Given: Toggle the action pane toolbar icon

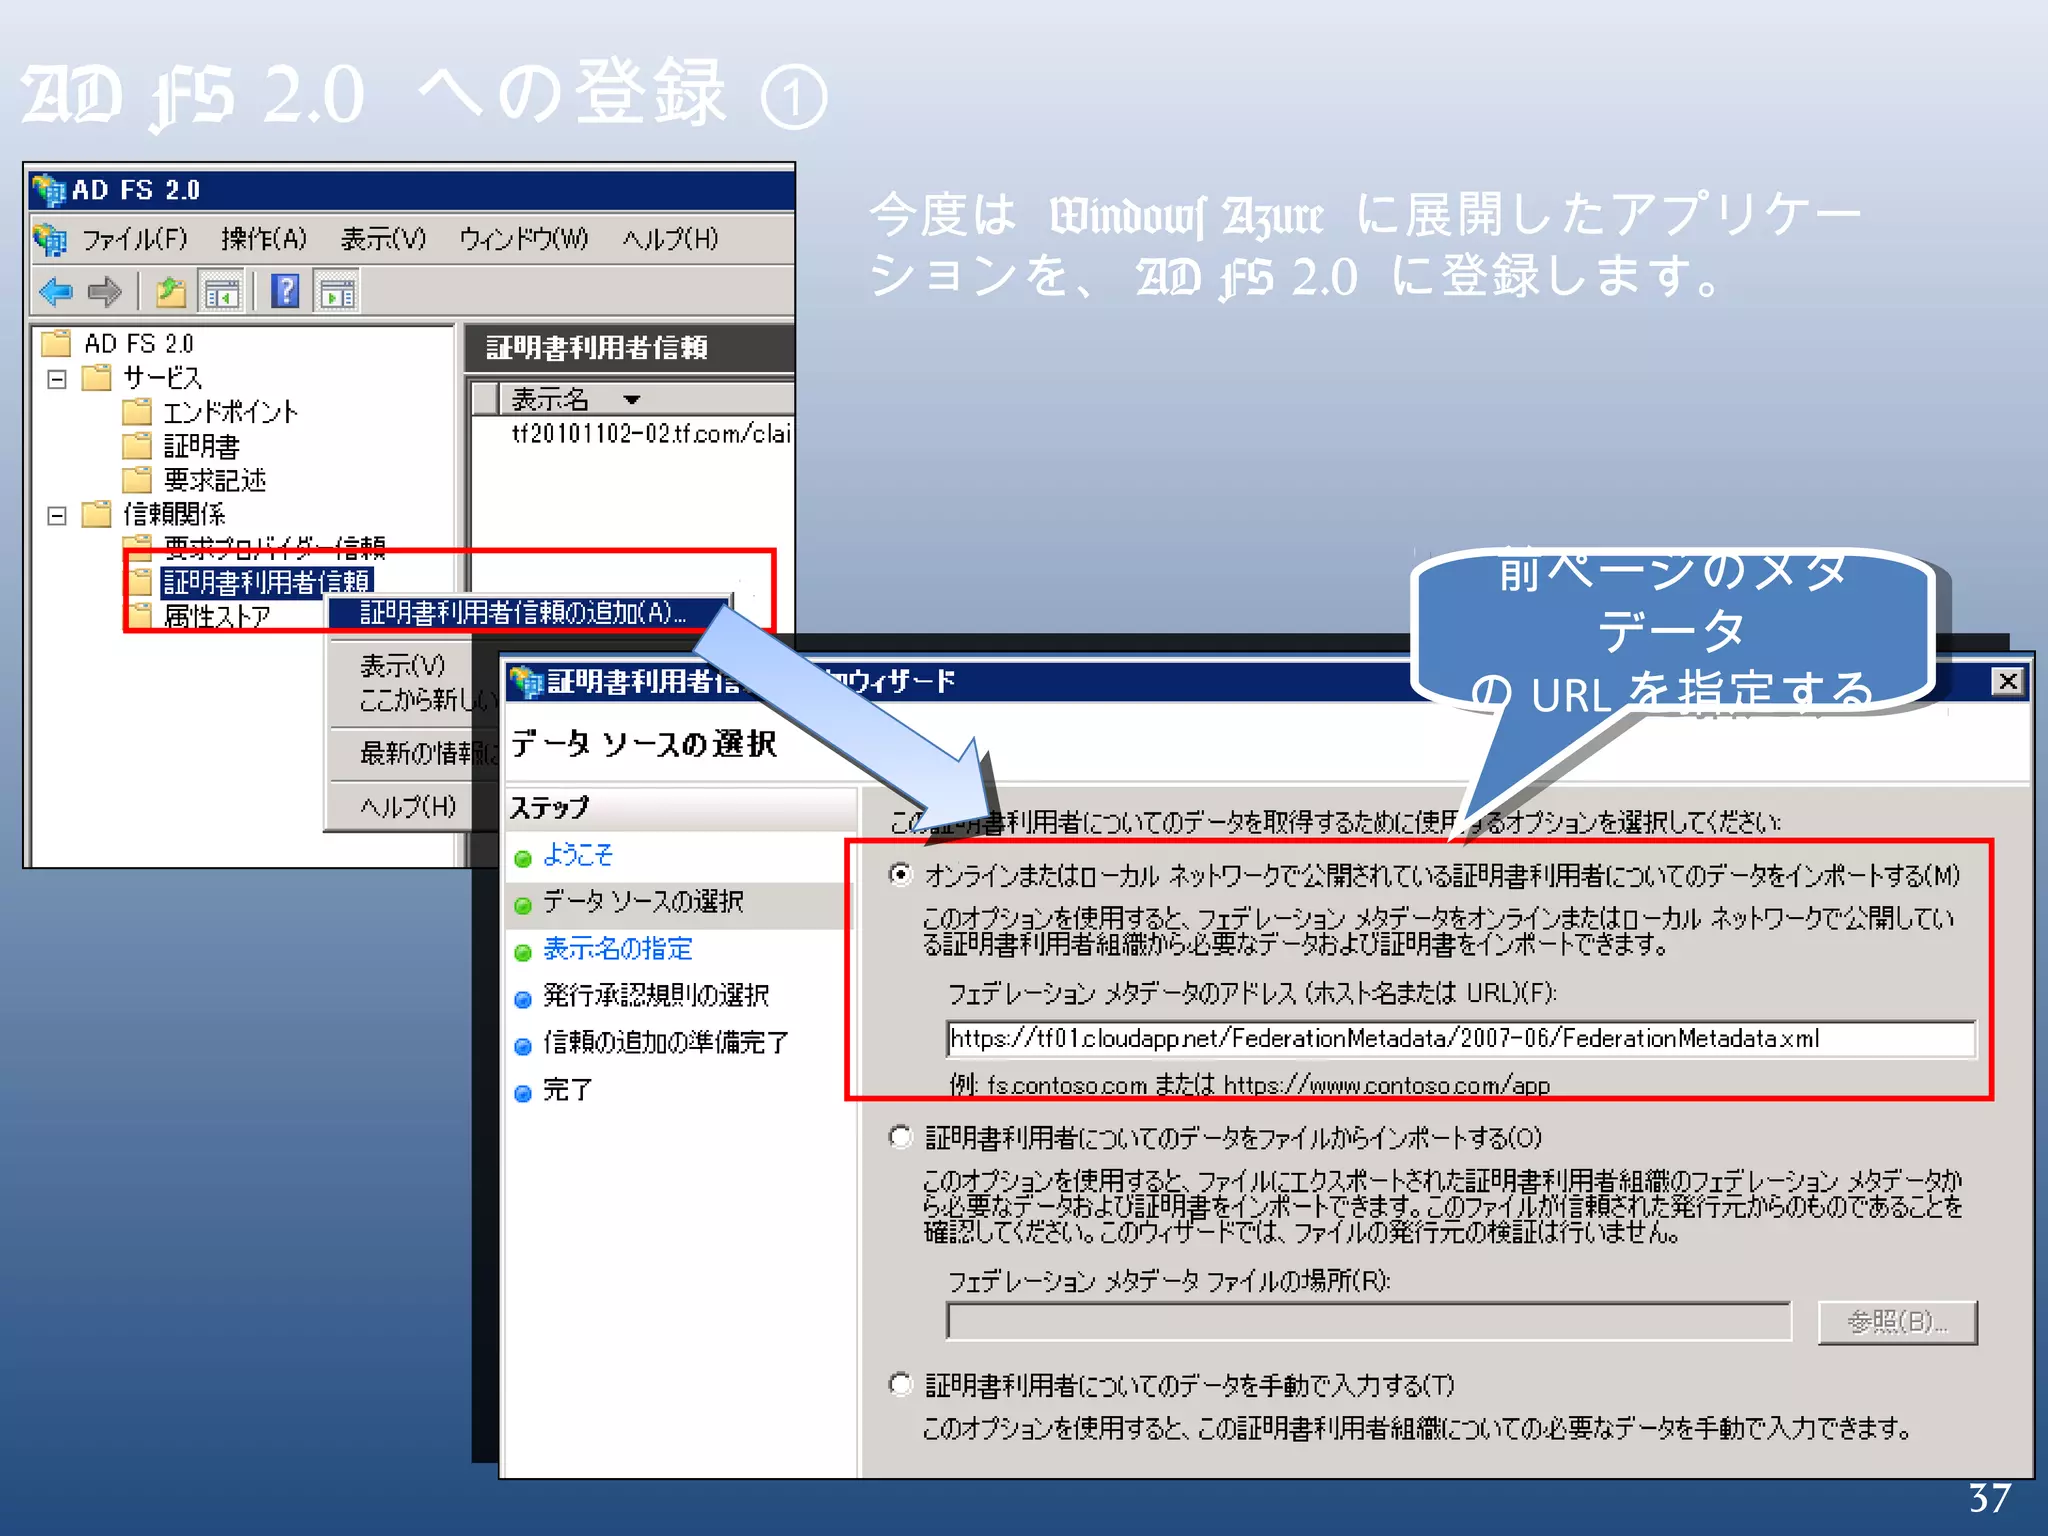Looking at the screenshot, I should (x=337, y=292).
